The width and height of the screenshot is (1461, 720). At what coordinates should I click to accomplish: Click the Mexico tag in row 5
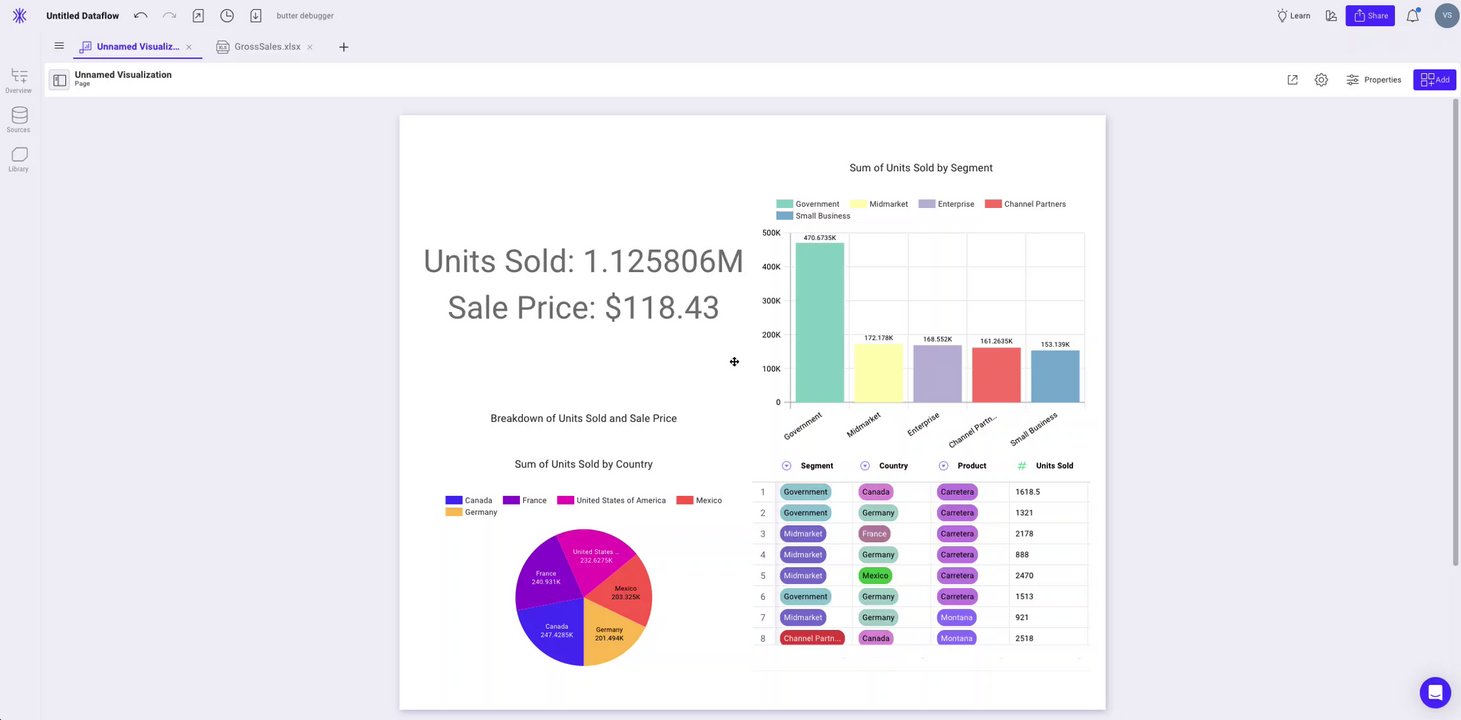click(875, 576)
